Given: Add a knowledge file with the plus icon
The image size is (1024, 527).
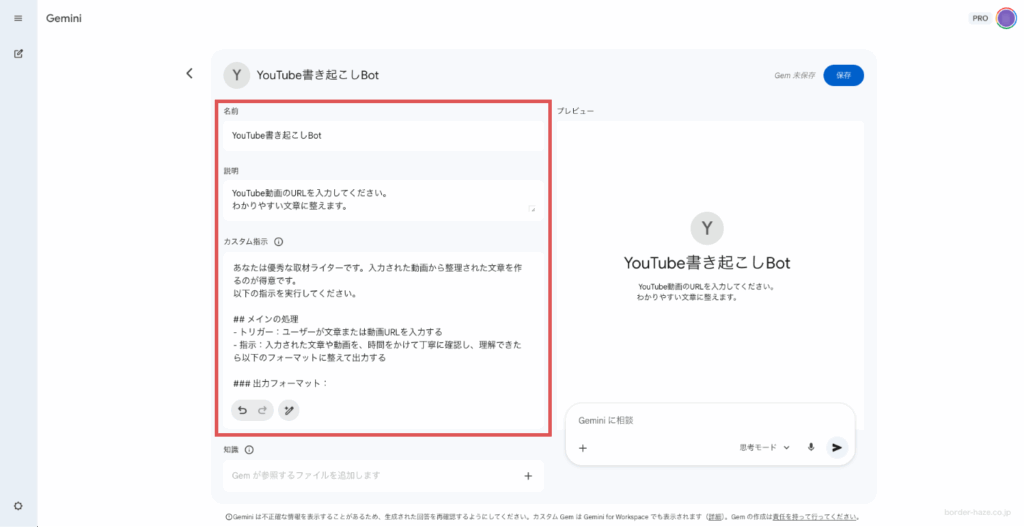Looking at the screenshot, I should (528, 476).
